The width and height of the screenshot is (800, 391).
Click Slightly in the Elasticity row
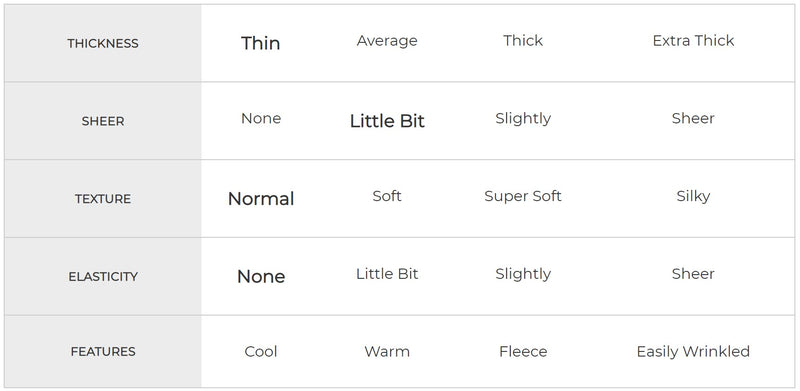(523, 275)
